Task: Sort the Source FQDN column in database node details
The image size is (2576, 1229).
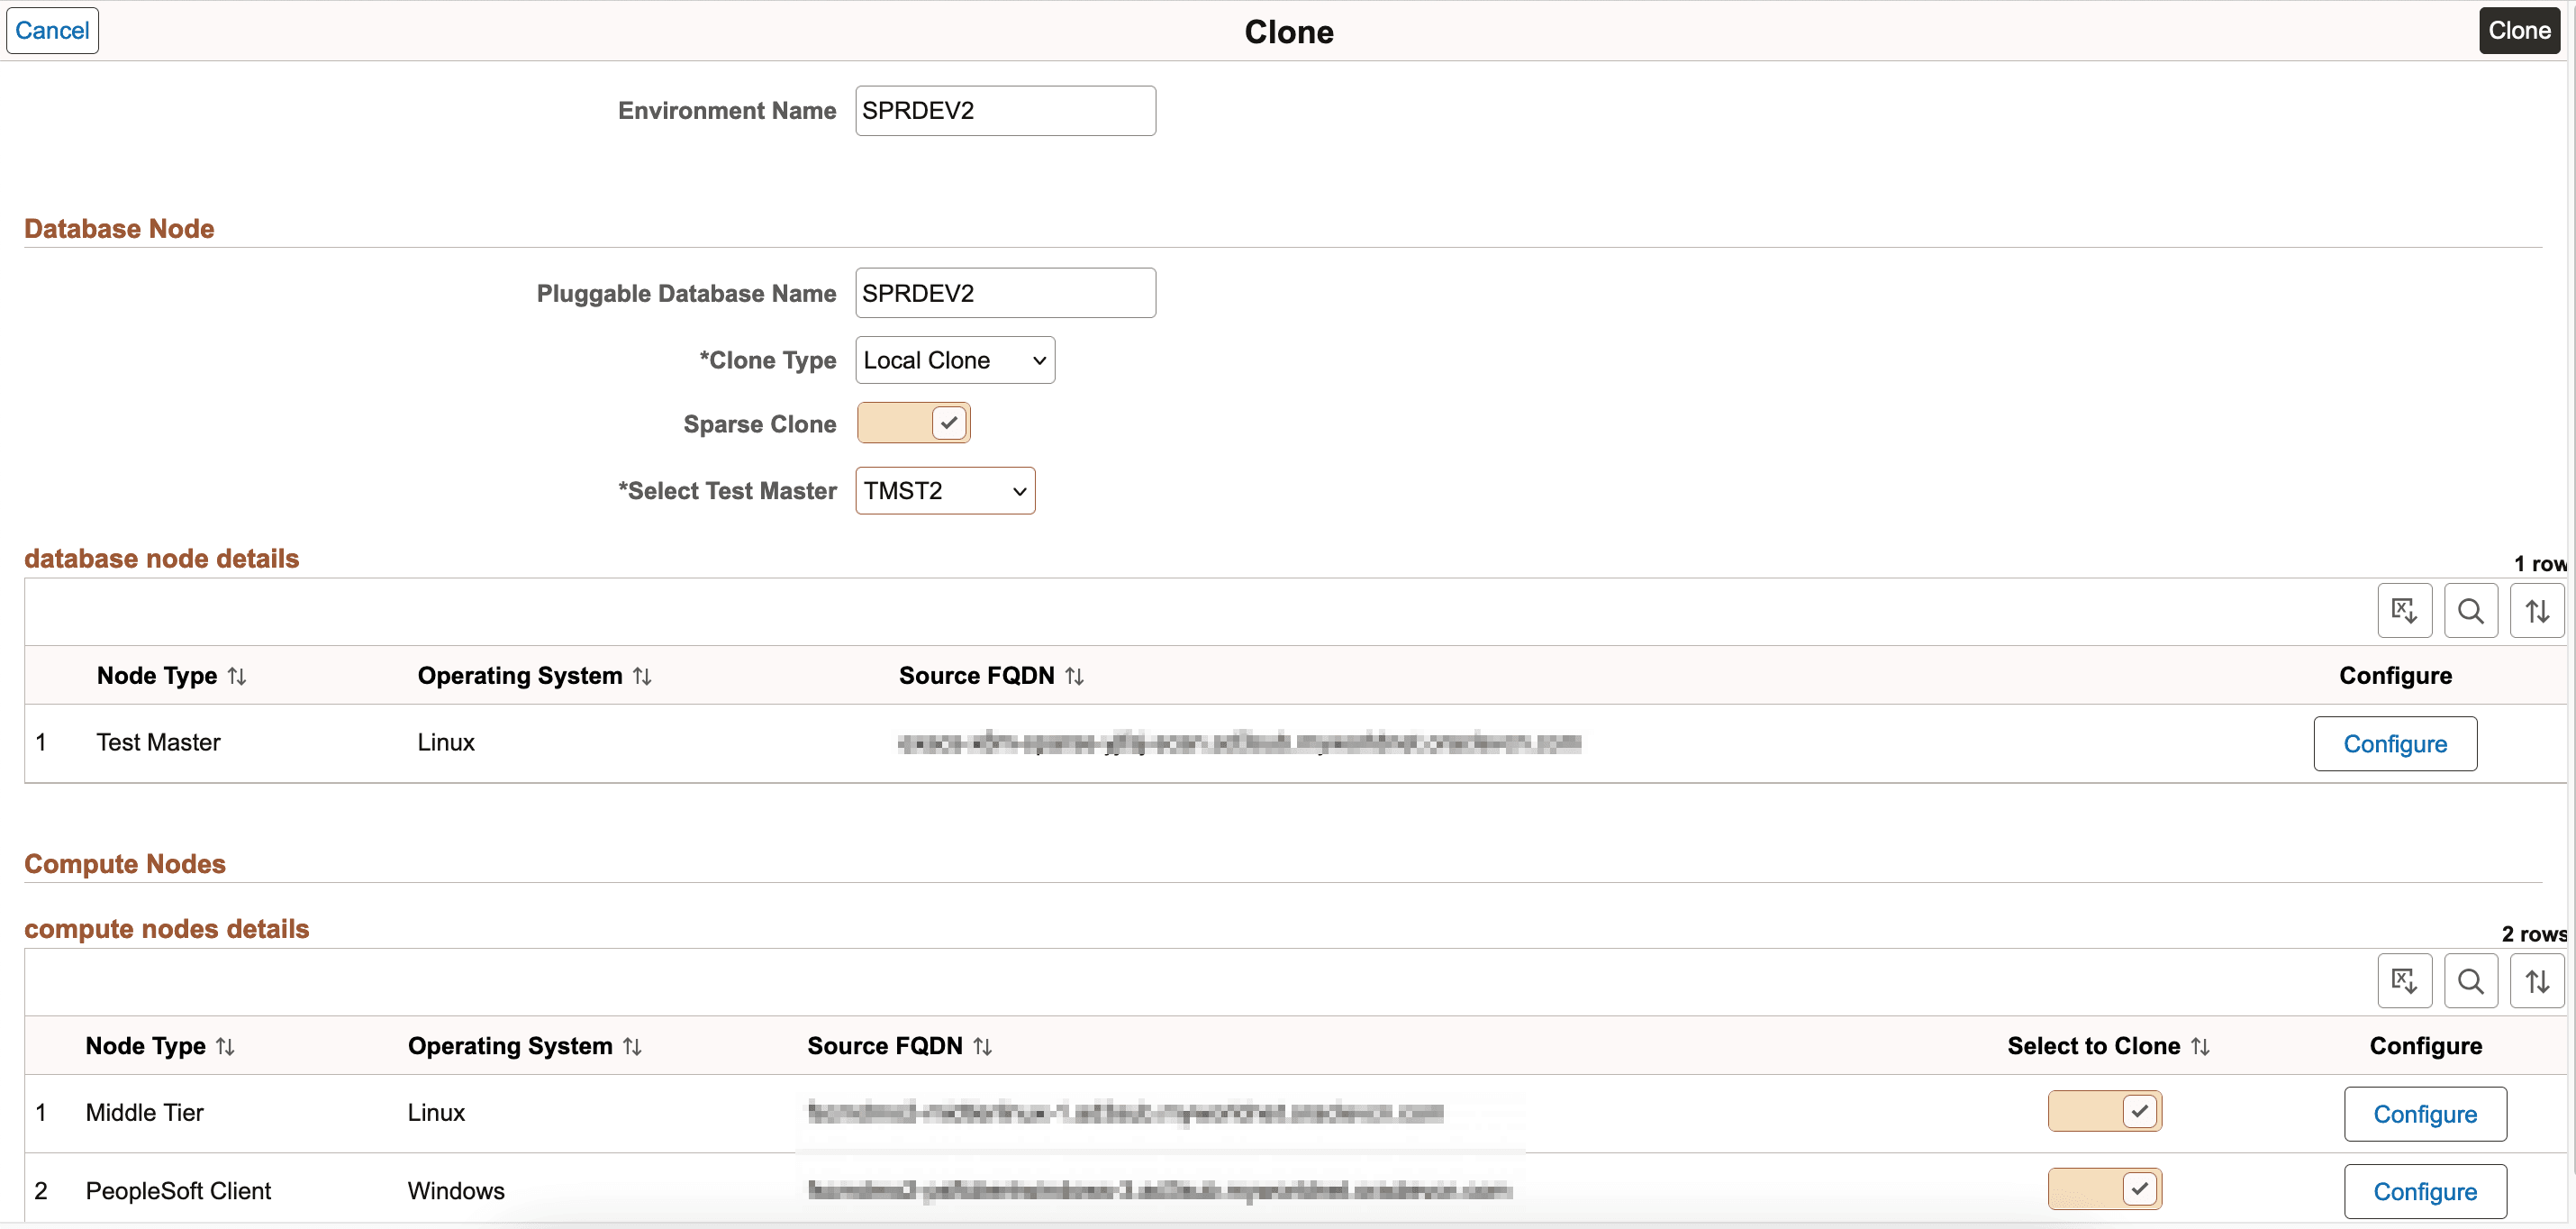Action: pyautogui.click(x=1074, y=676)
